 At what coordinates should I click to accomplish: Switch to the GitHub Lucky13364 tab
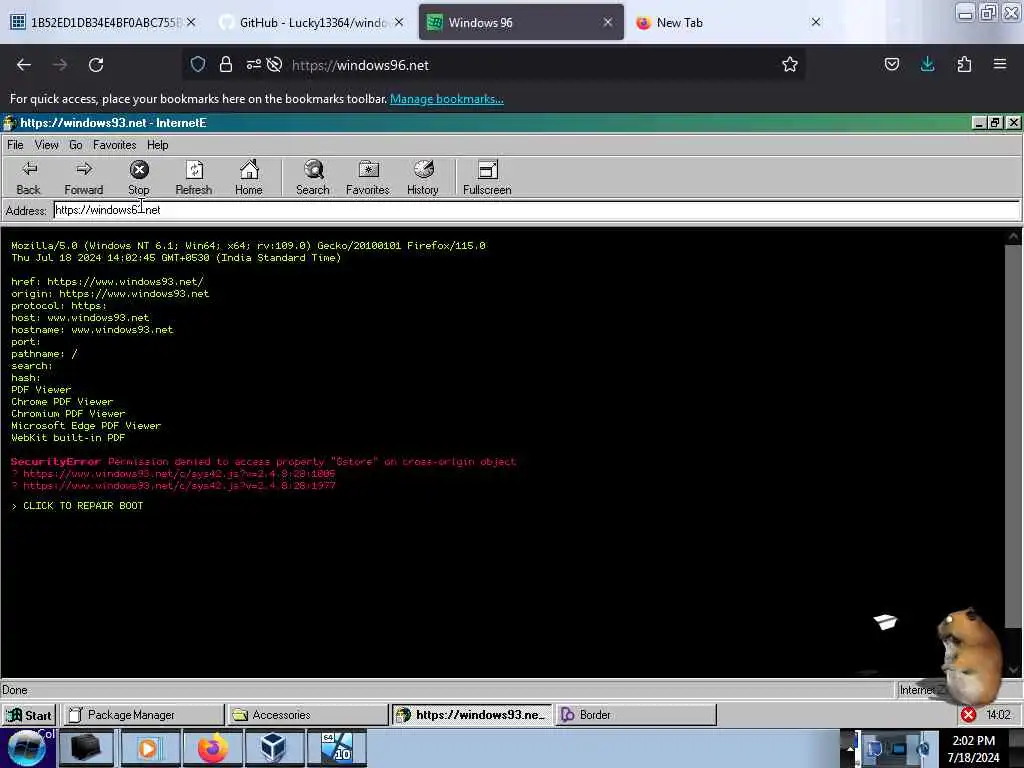point(312,22)
